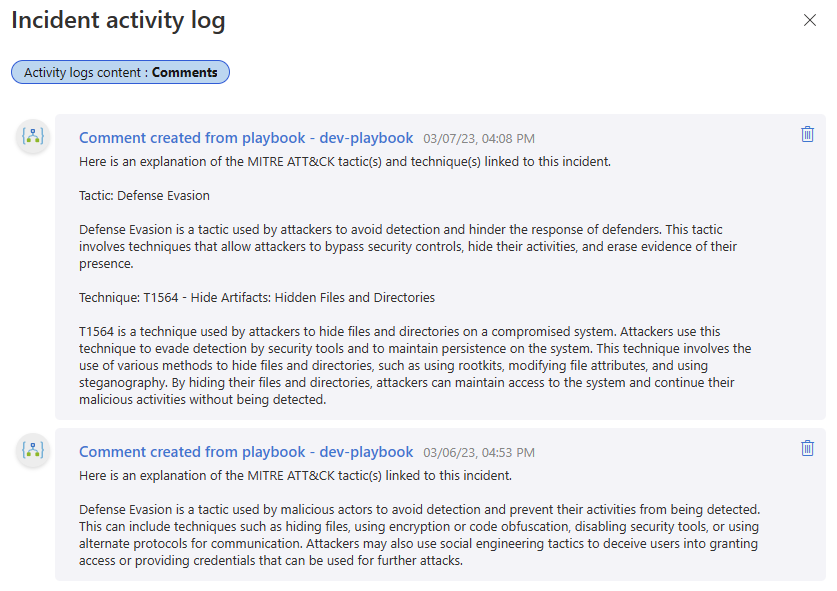
Task: Open the Activity logs content filter pill
Action: pyautogui.click(x=120, y=72)
